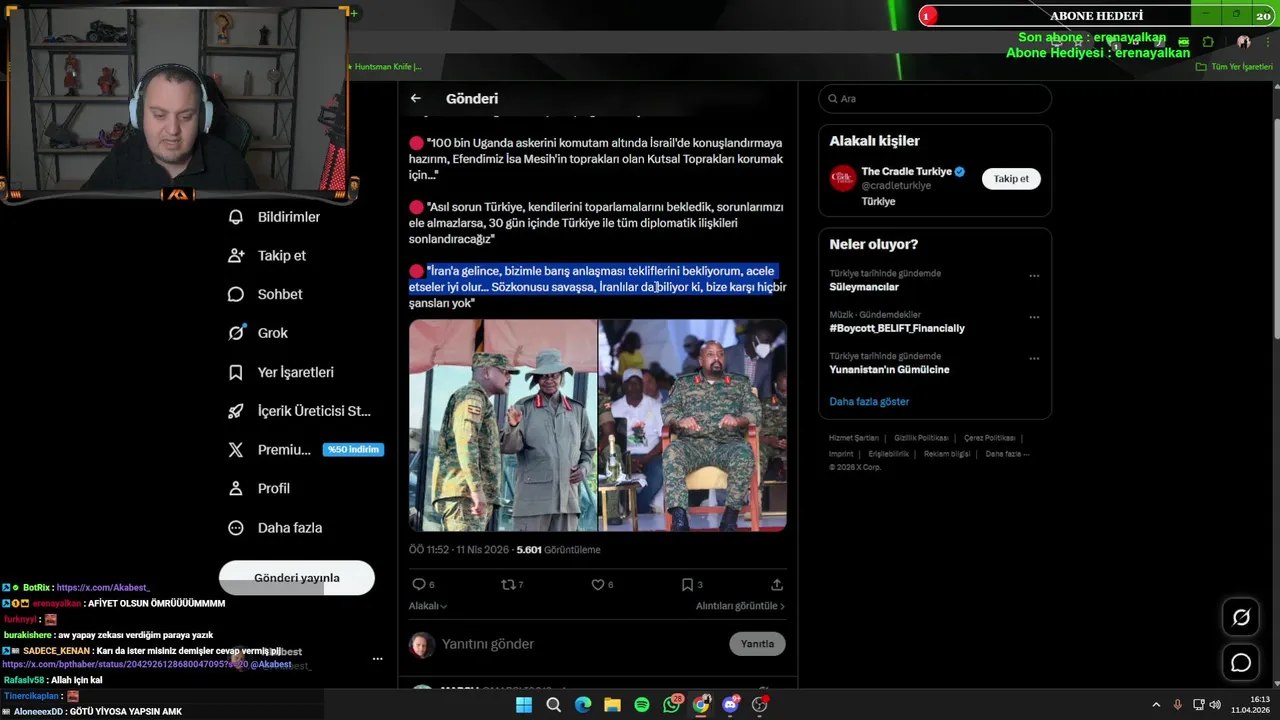Click the Yanıtla reply button
The width and height of the screenshot is (1280, 720).
click(x=757, y=644)
